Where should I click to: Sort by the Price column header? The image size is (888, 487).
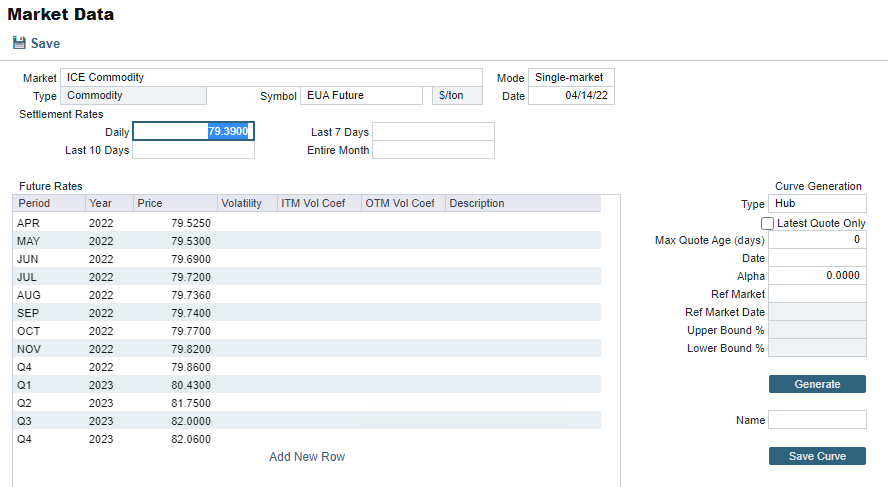click(x=174, y=203)
